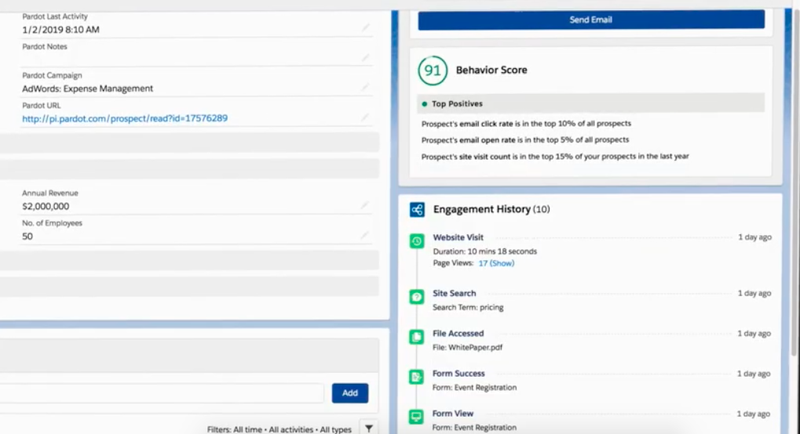
Task: Edit Annual Revenue pencil icon
Action: coord(364,205)
